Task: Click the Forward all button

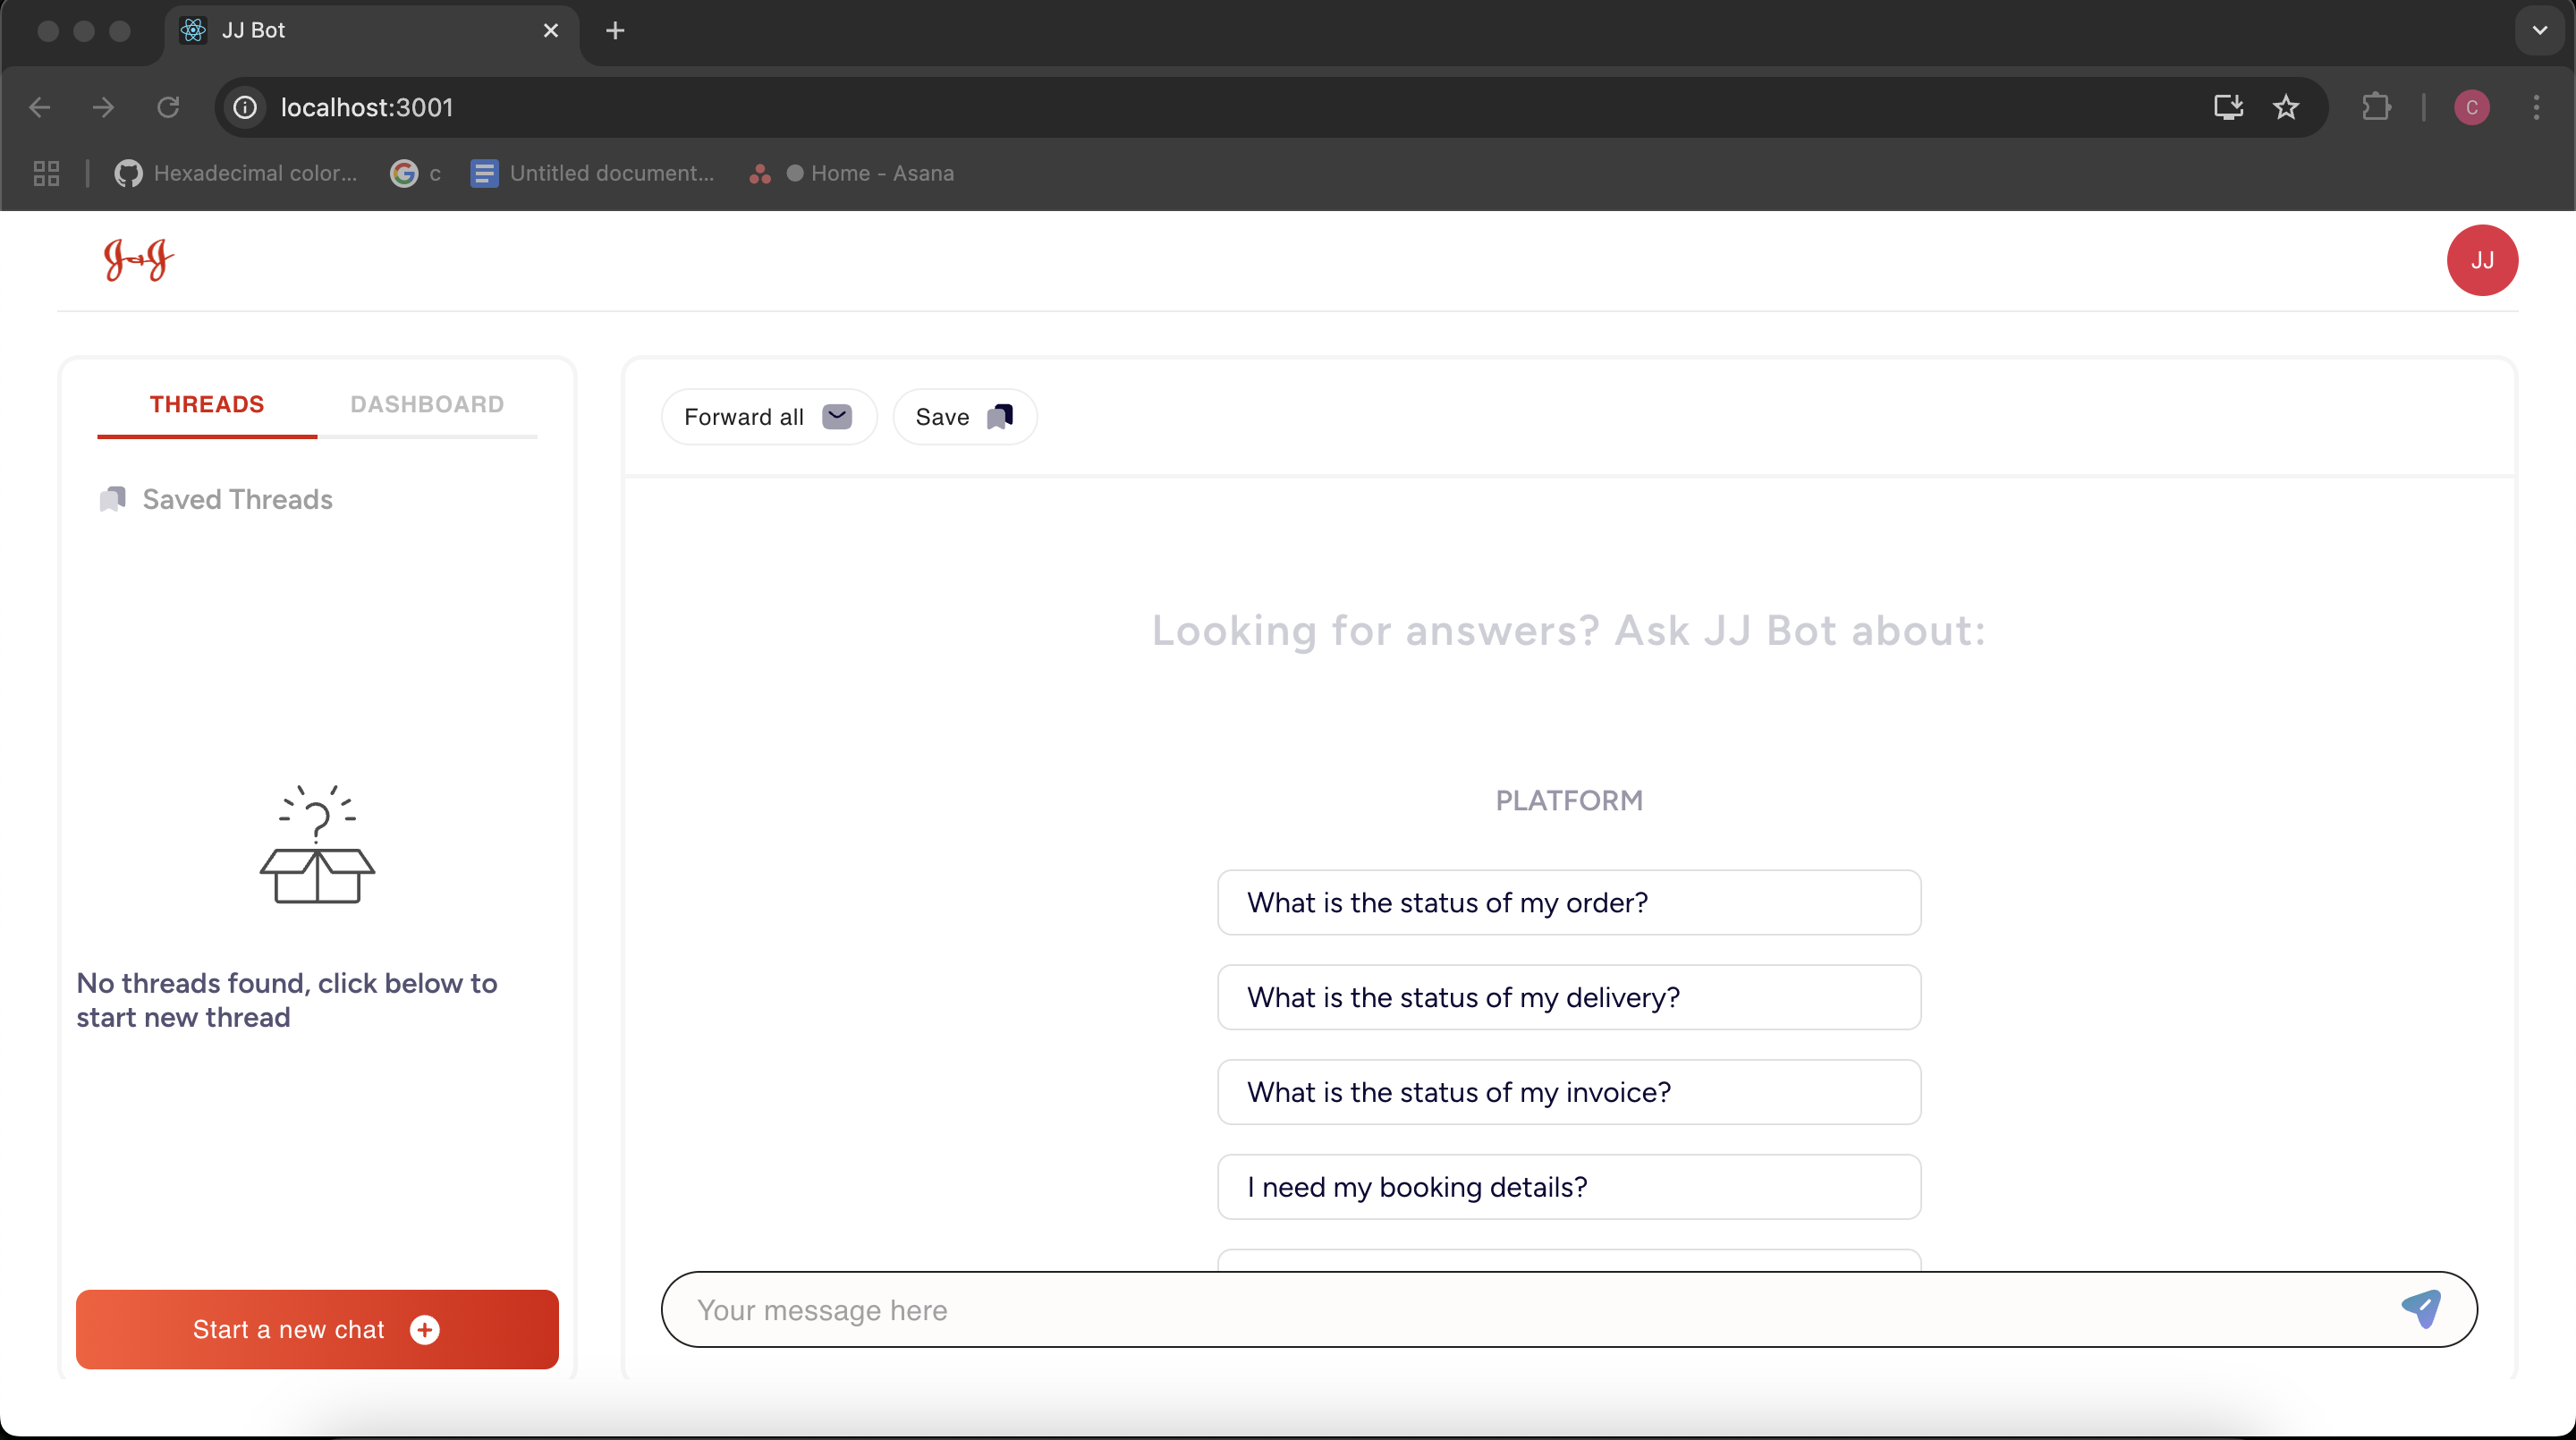Action: coord(768,417)
